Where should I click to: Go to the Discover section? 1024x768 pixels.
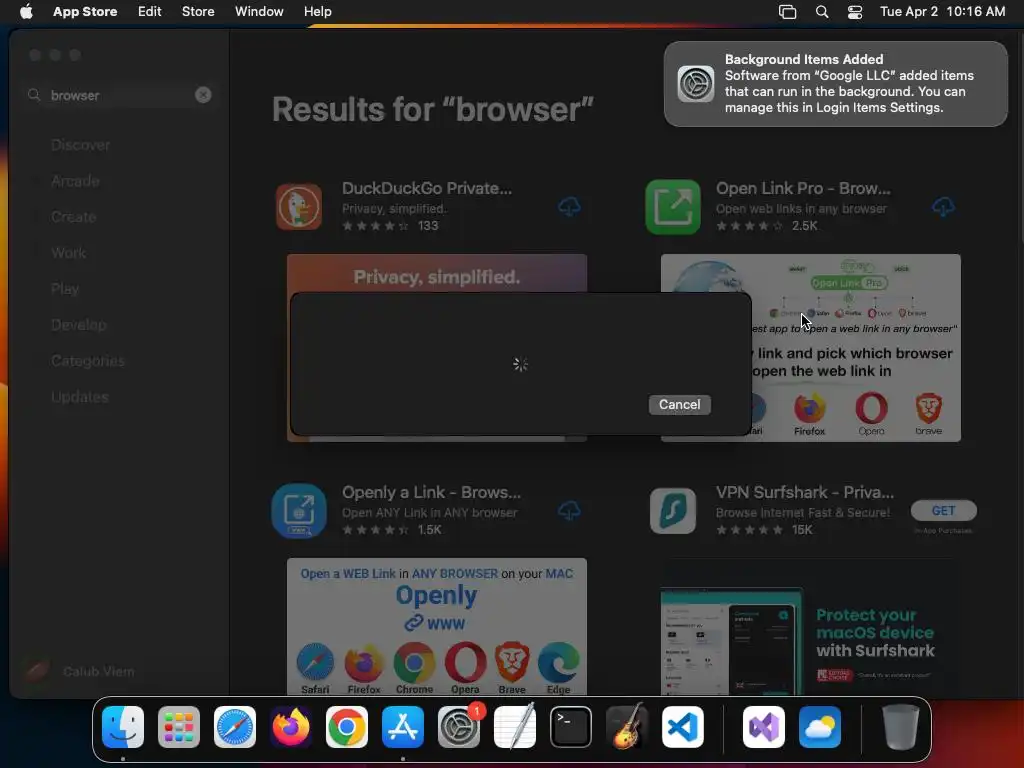(80, 145)
